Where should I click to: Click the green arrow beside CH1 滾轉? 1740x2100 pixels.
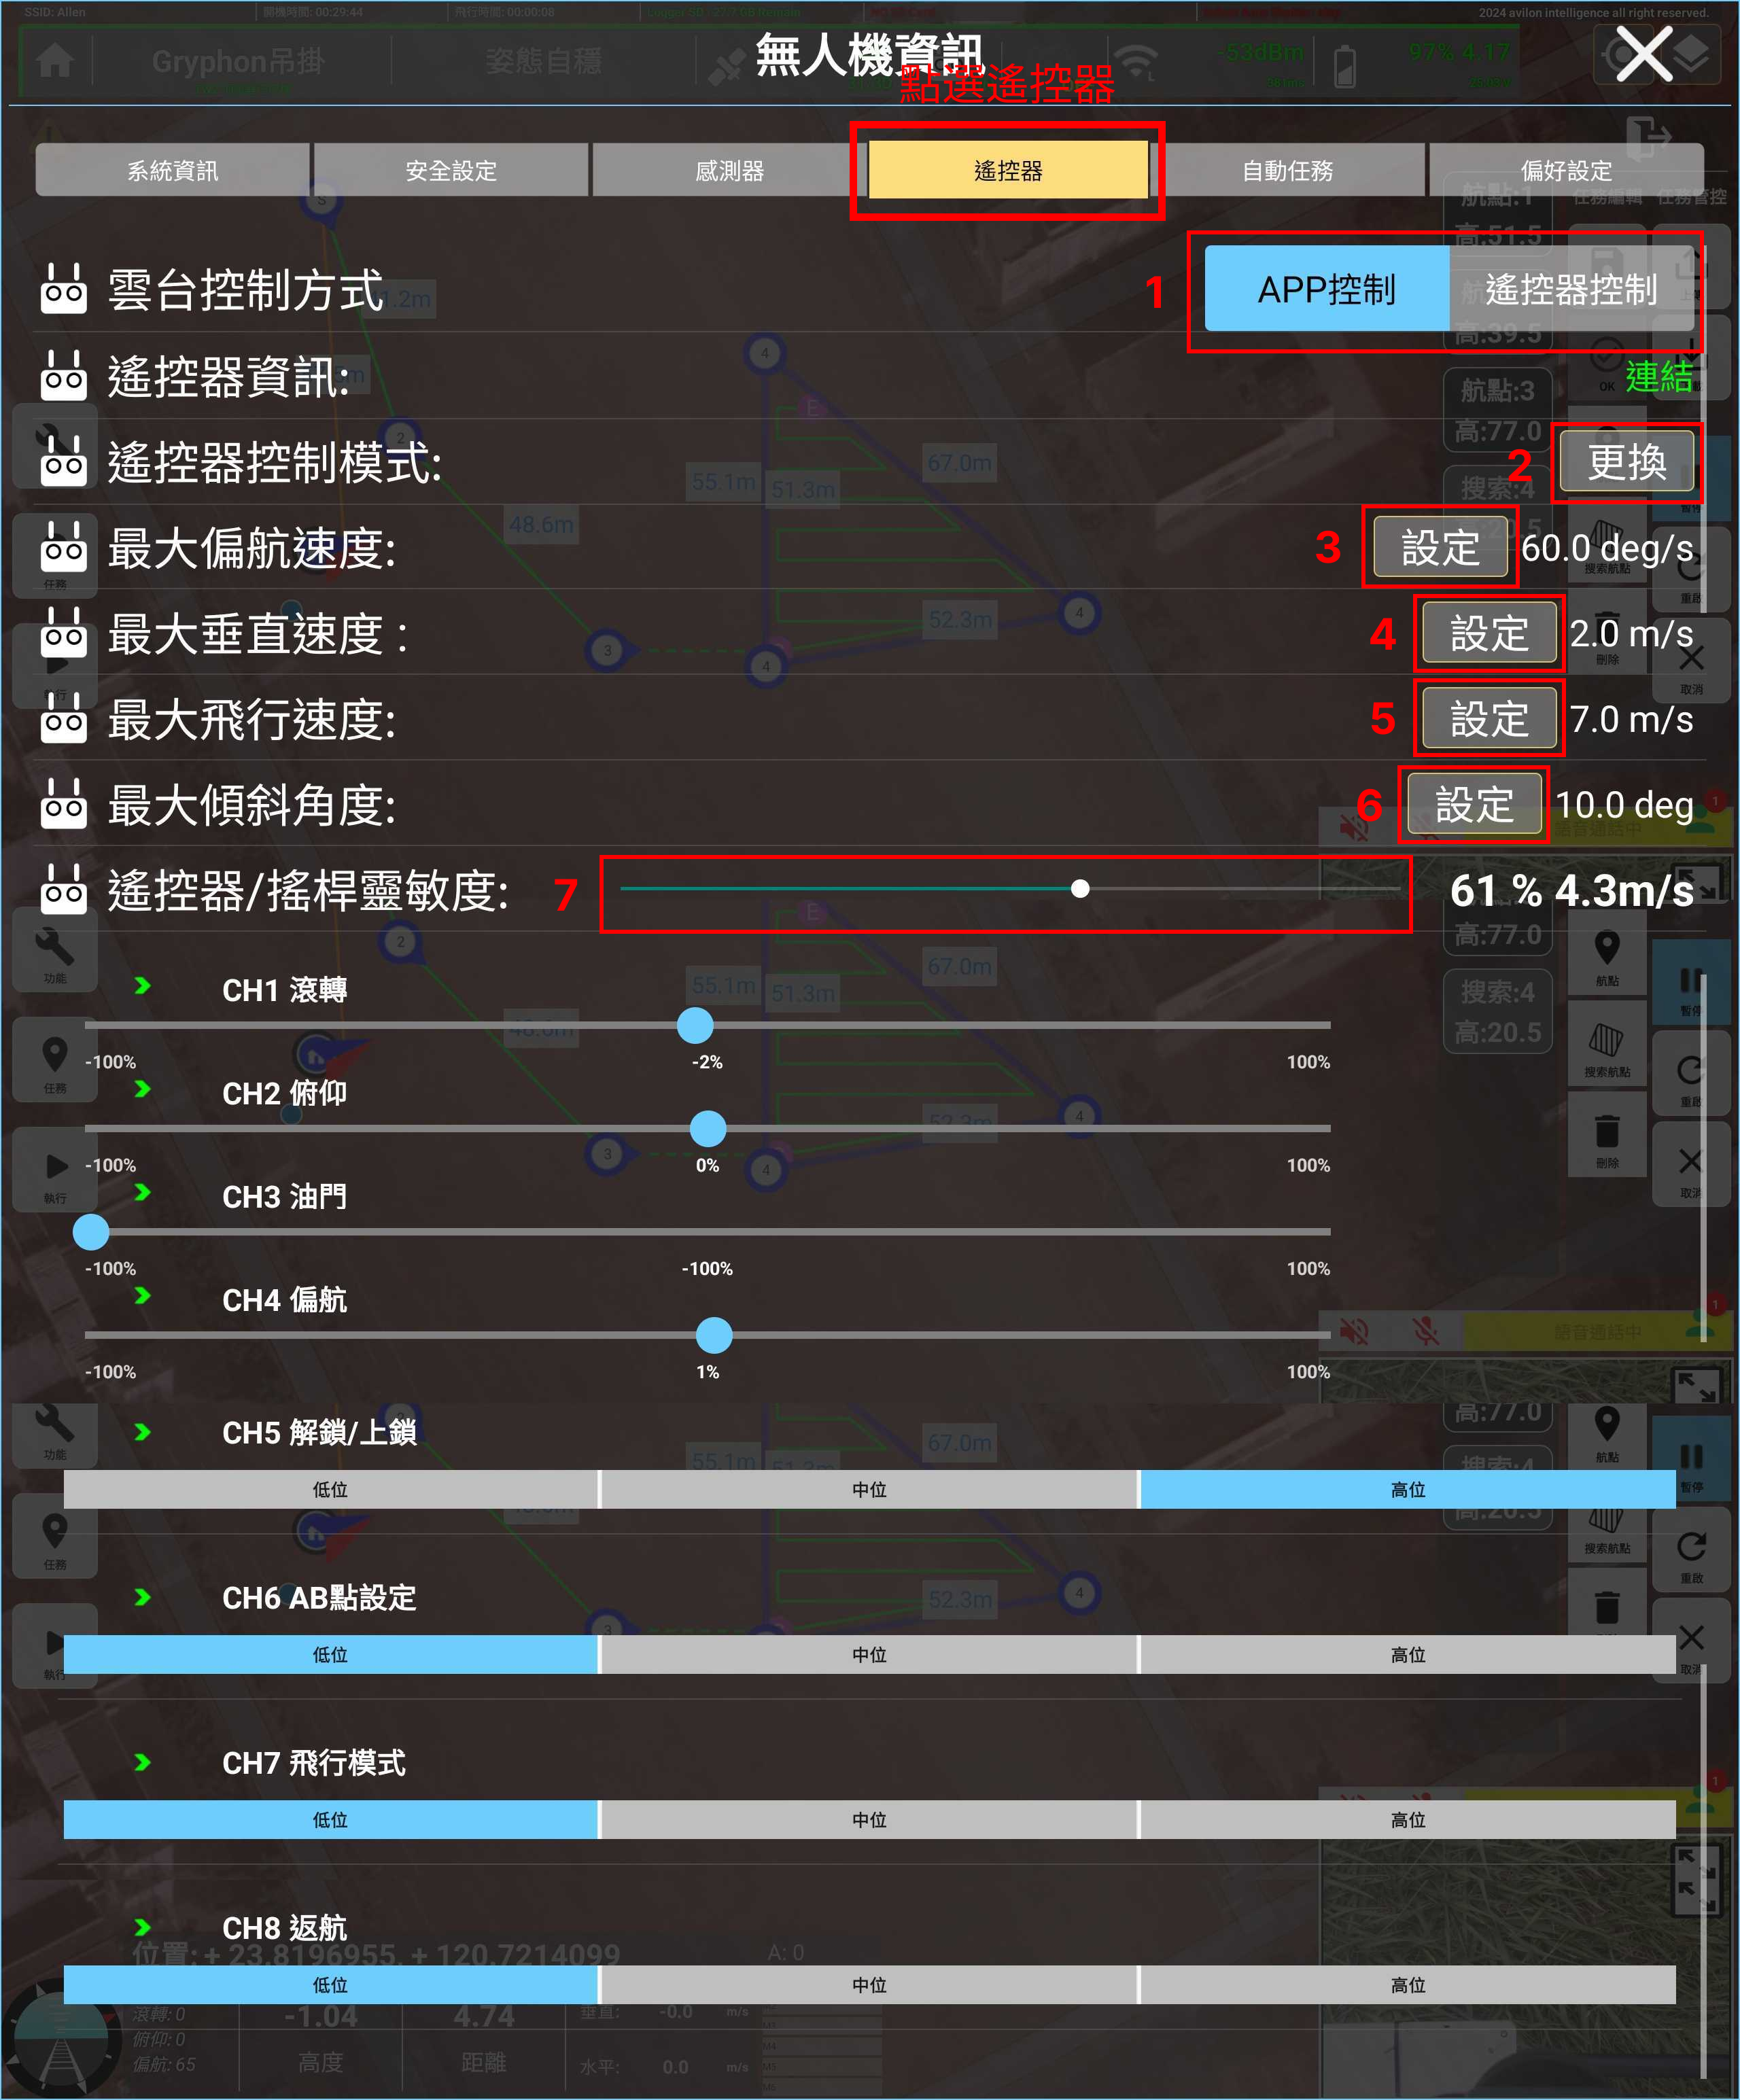(143, 986)
